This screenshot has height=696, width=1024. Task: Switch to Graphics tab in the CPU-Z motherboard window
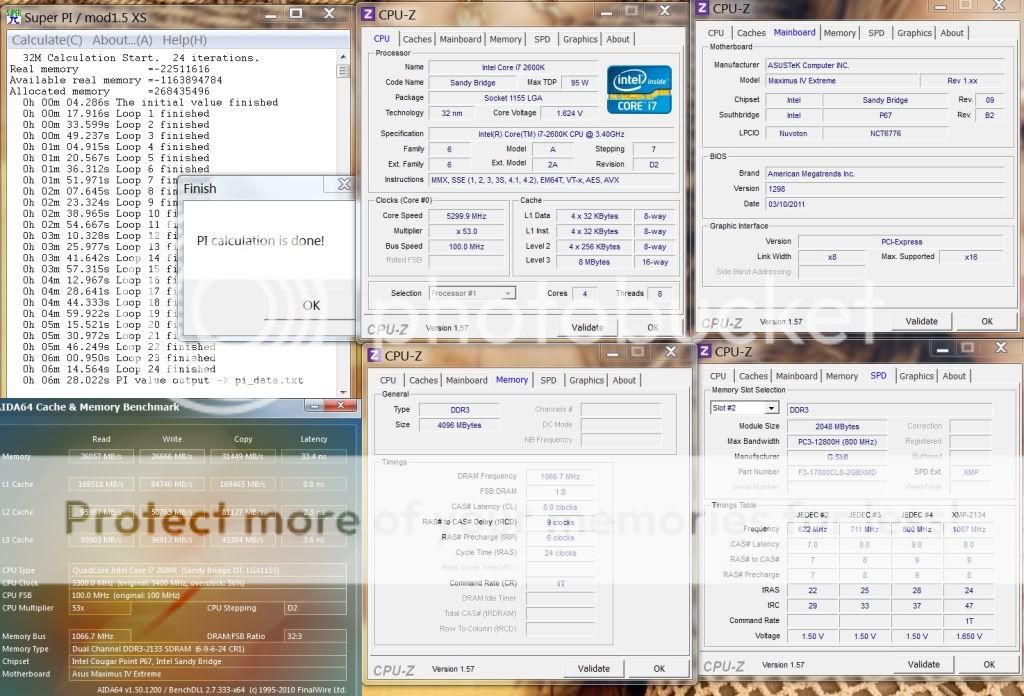914,33
